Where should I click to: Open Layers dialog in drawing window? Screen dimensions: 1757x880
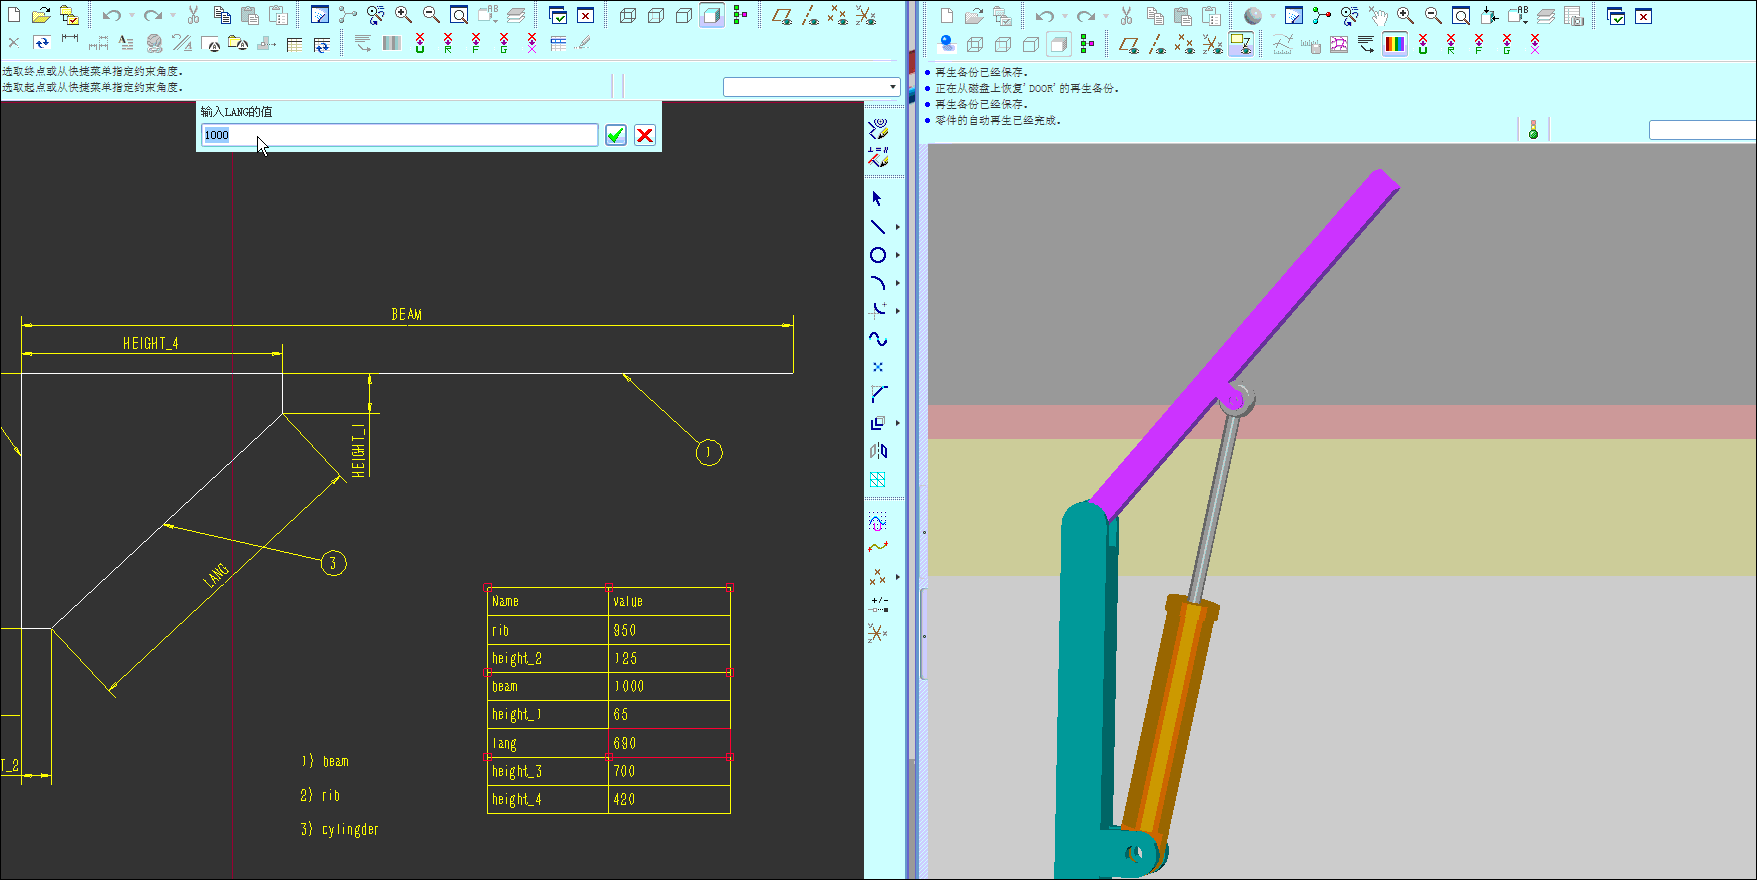tap(516, 15)
